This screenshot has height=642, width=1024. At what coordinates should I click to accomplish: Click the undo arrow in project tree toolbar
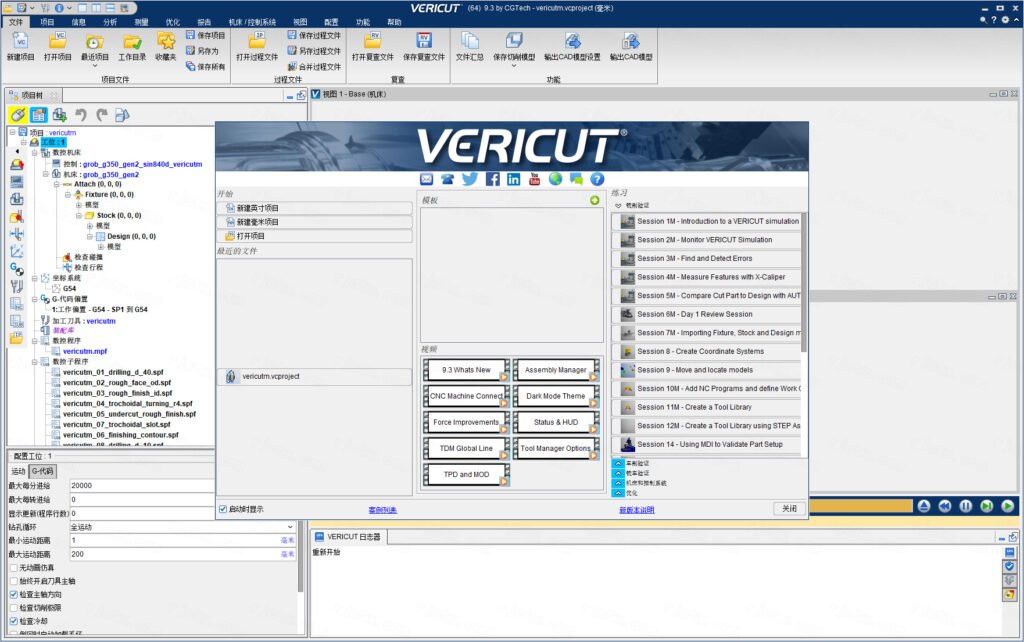coord(80,116)
